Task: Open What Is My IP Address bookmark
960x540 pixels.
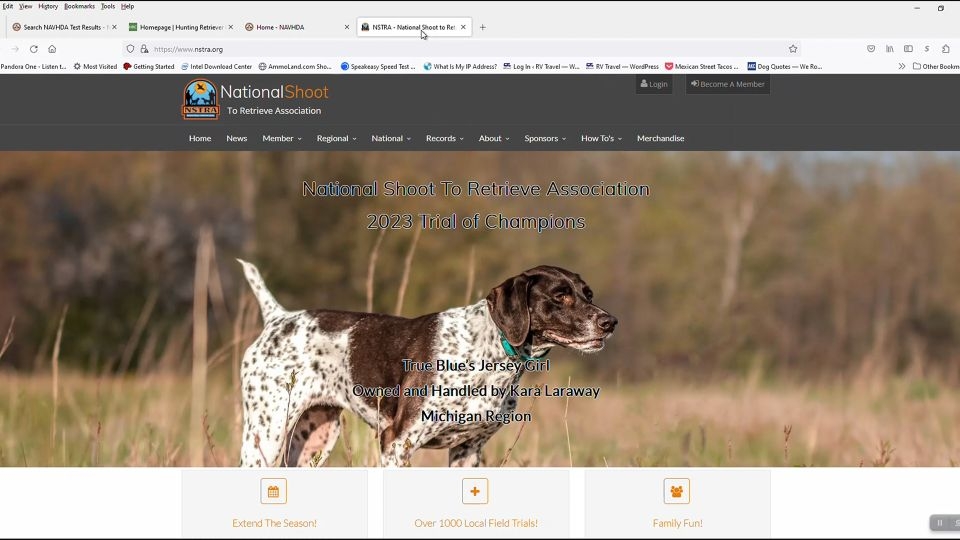Action: 460,66
